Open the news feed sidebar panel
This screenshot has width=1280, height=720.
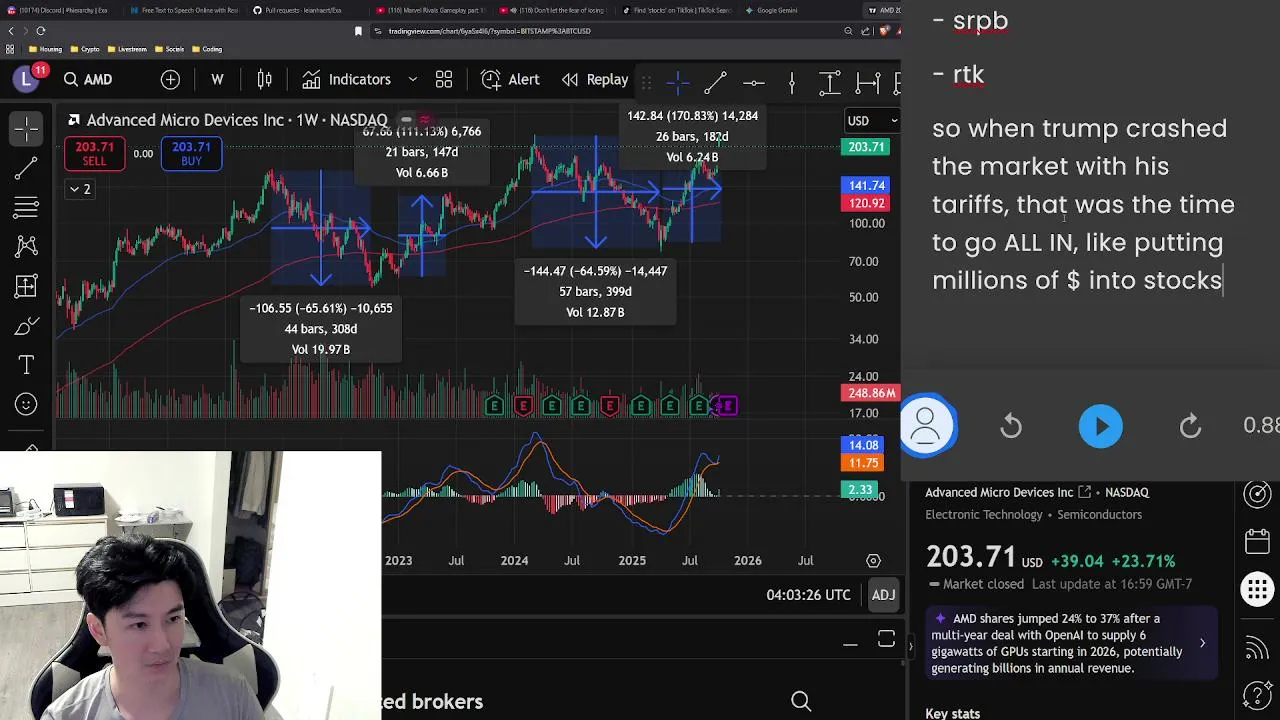1257,648
